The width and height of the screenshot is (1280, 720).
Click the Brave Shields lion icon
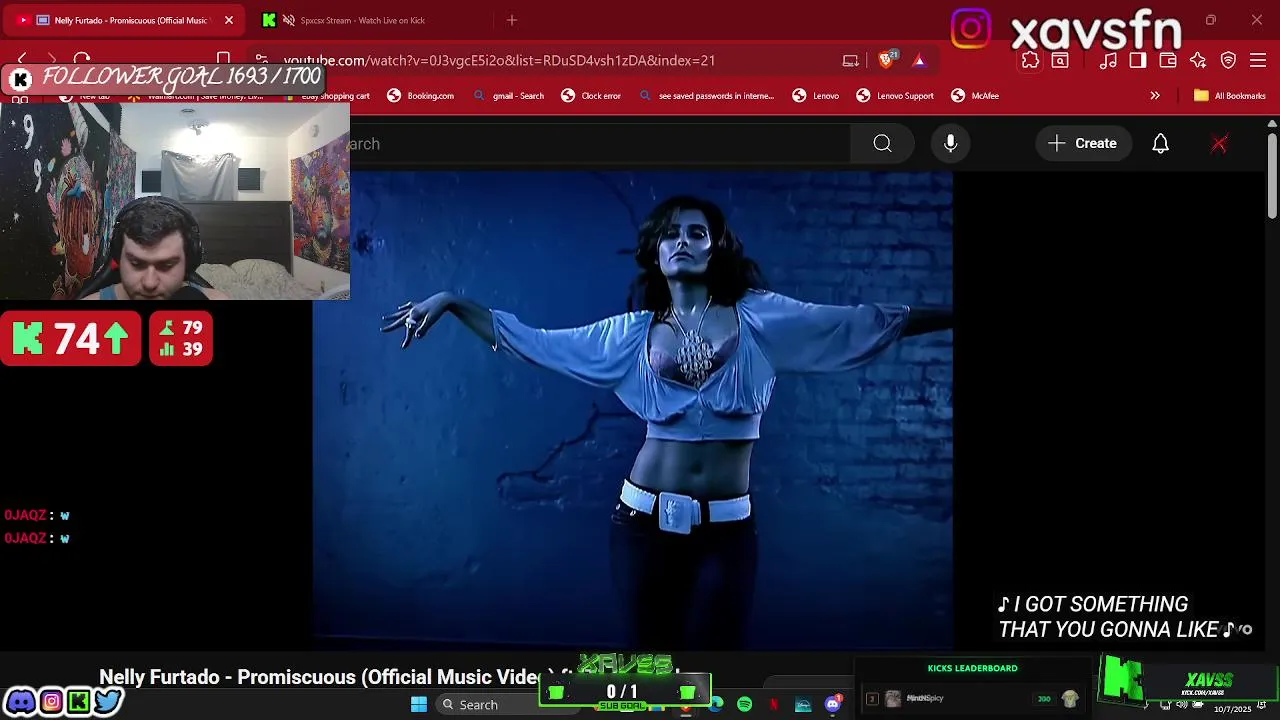886,60
